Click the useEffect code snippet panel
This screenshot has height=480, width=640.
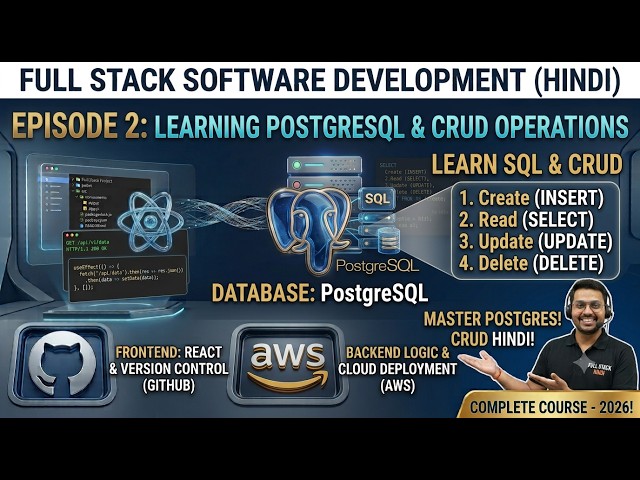click(x=129, y=277)
